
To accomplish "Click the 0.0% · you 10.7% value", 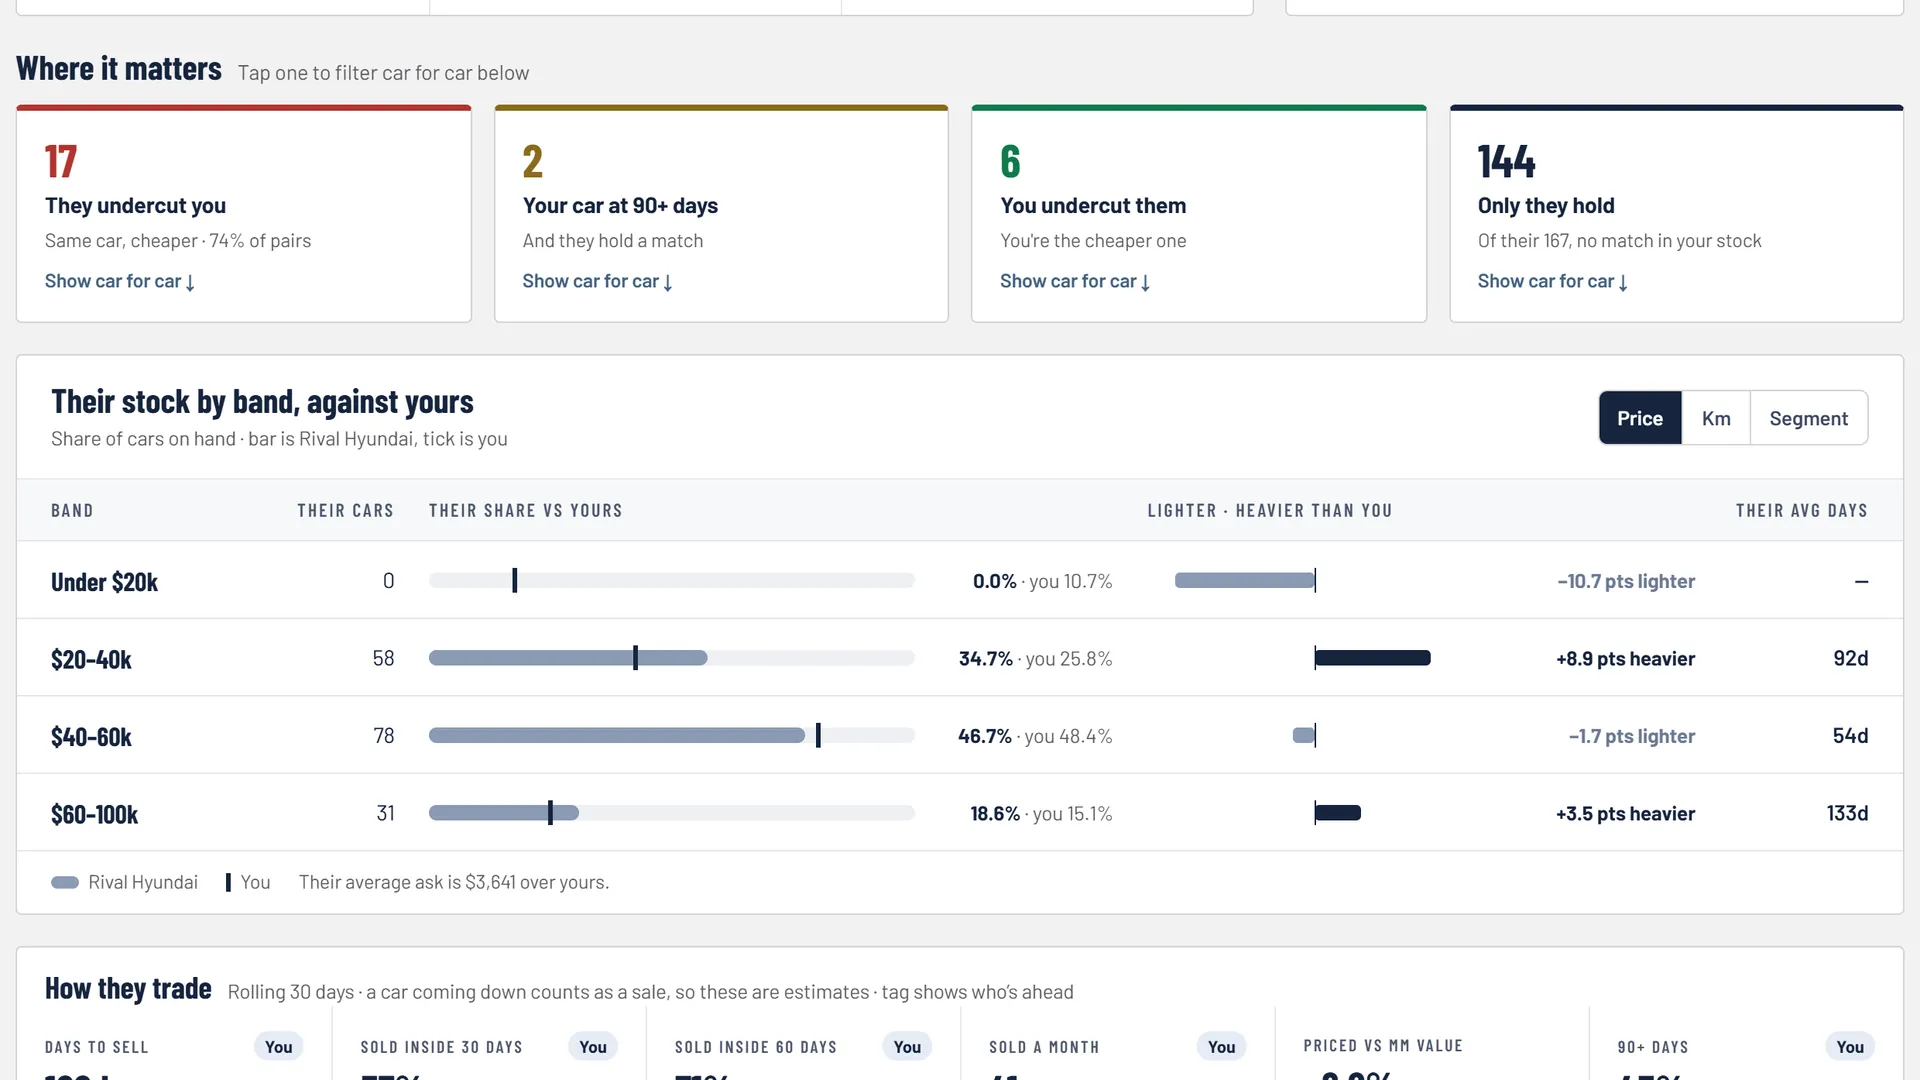I will pos(1042,582).
